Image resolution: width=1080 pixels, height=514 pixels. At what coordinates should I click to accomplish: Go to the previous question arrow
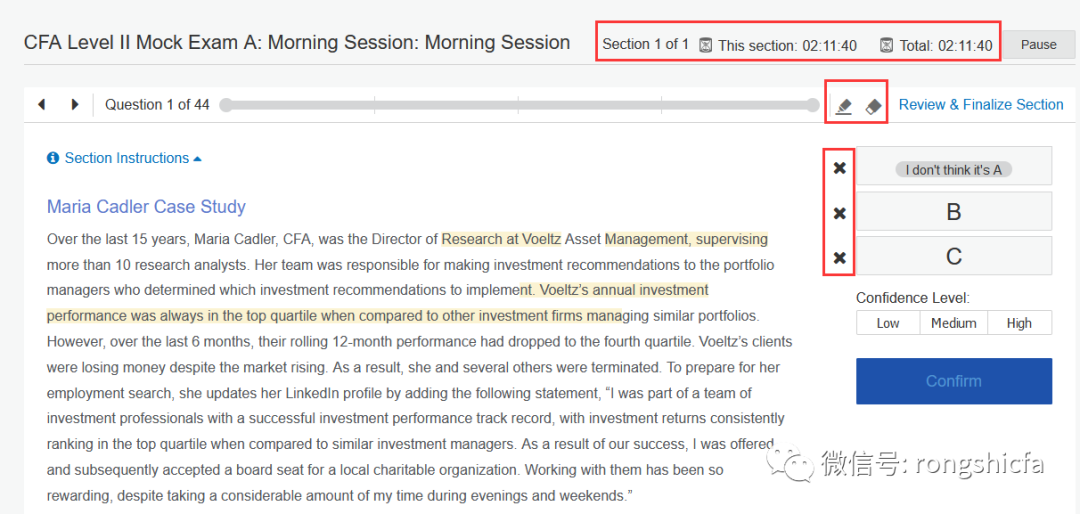pos(41,104)
